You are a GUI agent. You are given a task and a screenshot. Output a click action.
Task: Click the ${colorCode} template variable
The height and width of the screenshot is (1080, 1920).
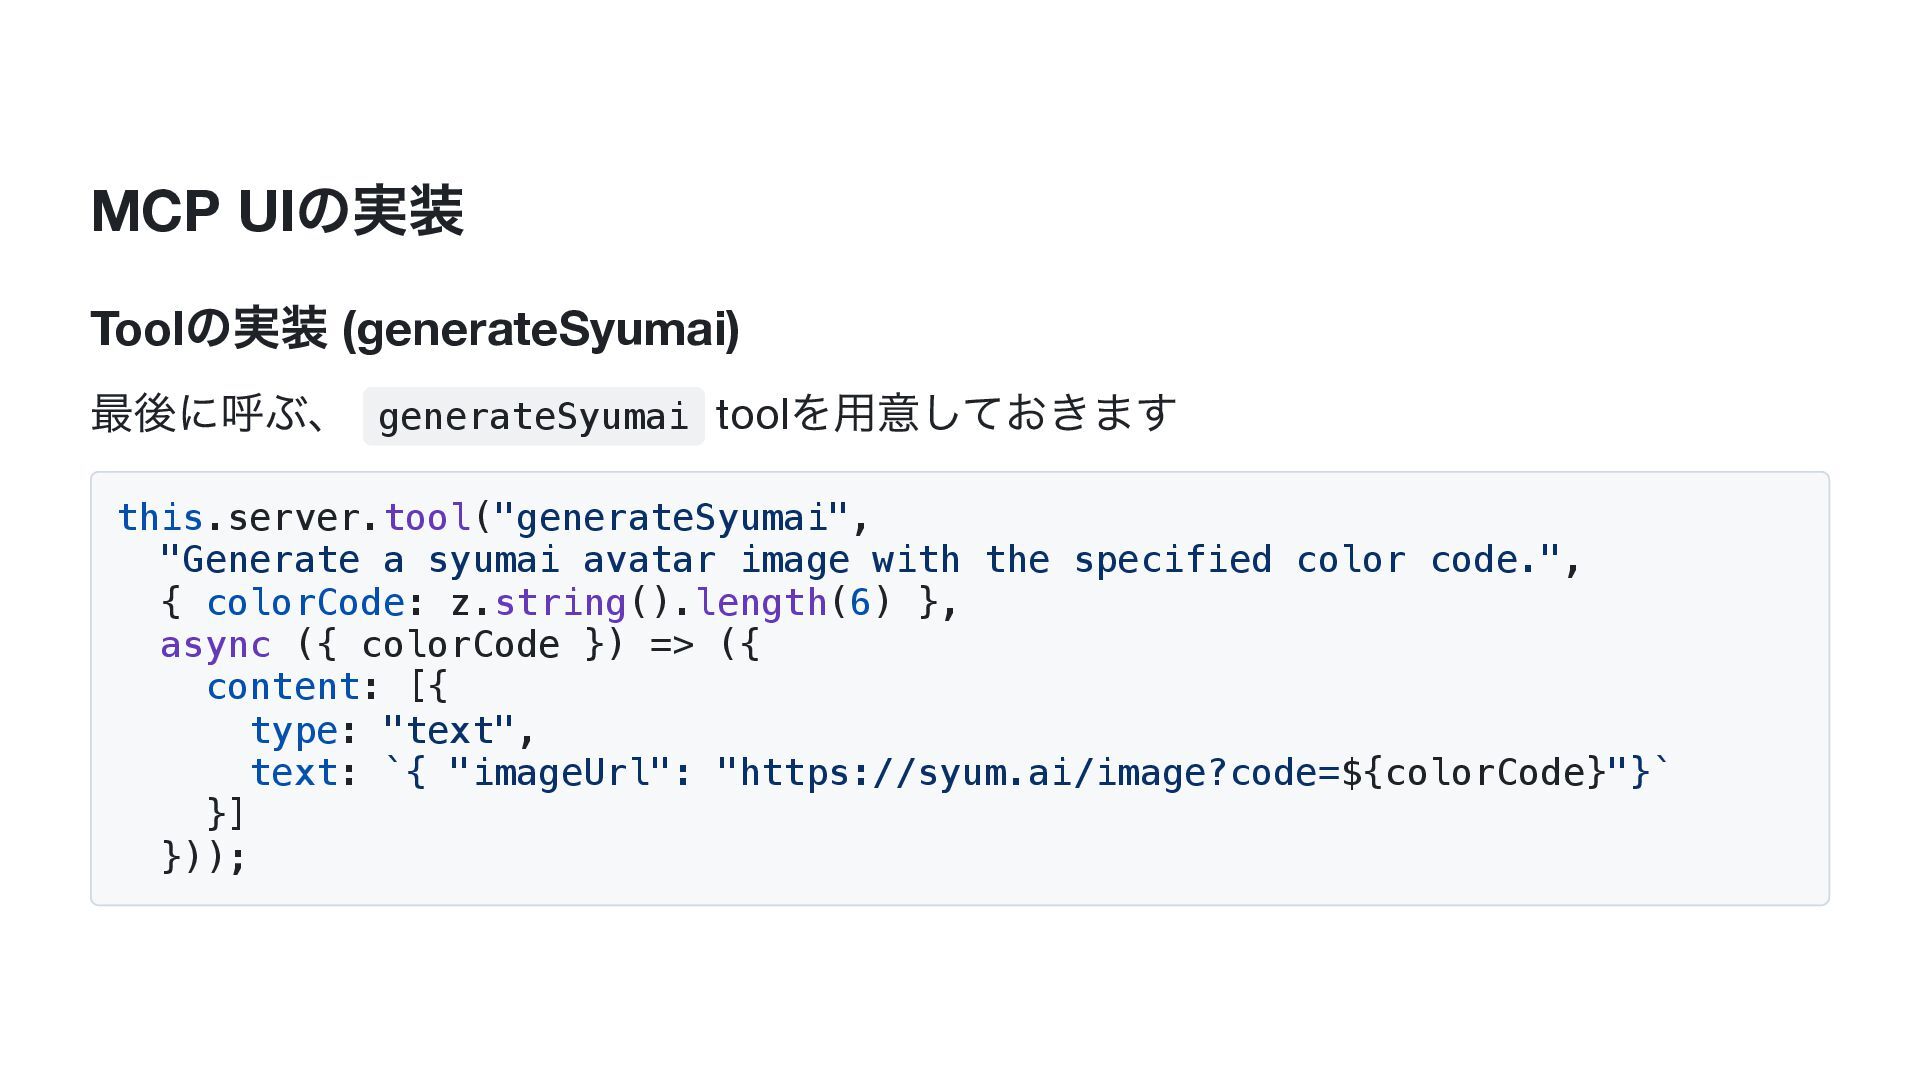point(1473,773)
